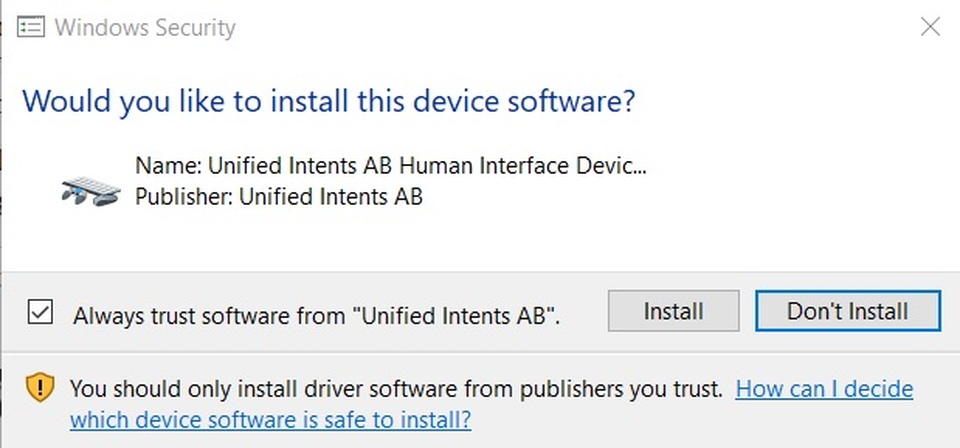Image resolution: width=960 pixels, height=448 pixels.
Task: Click the keyboard device icon
Action: point(91,190)
